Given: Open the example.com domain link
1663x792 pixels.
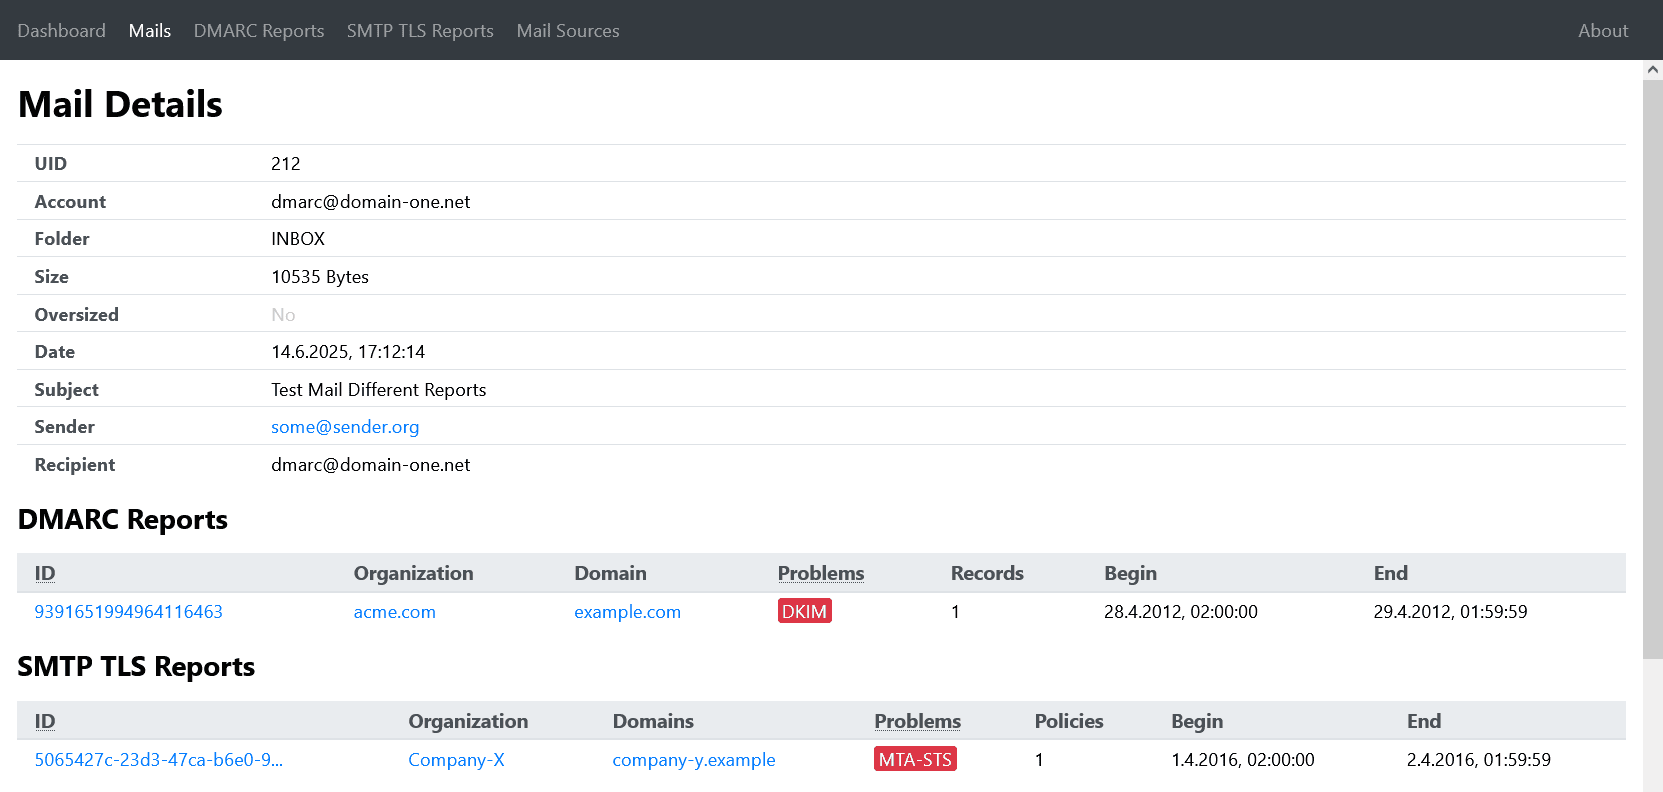Looking at the screenshot, I should (x=627, y=612).
